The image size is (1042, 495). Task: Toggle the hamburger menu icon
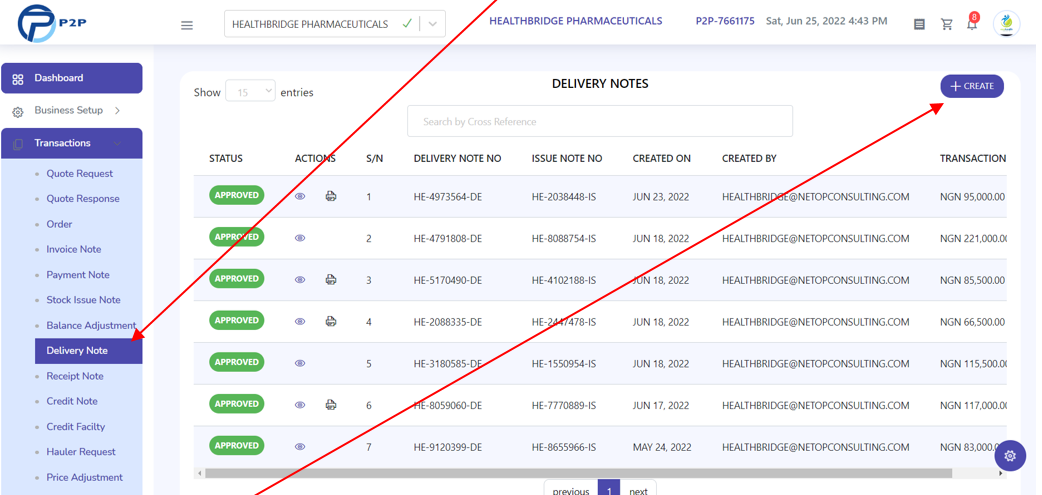point(187,25)
